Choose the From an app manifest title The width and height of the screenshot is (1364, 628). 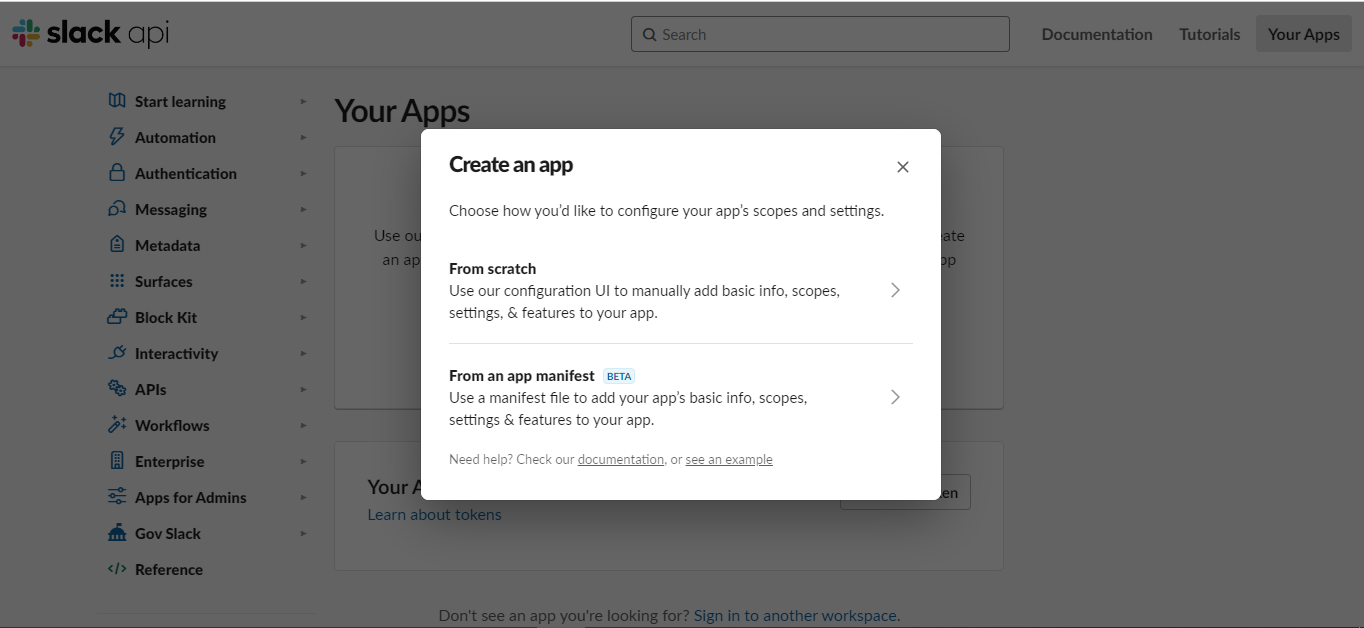tap(522, 376)
